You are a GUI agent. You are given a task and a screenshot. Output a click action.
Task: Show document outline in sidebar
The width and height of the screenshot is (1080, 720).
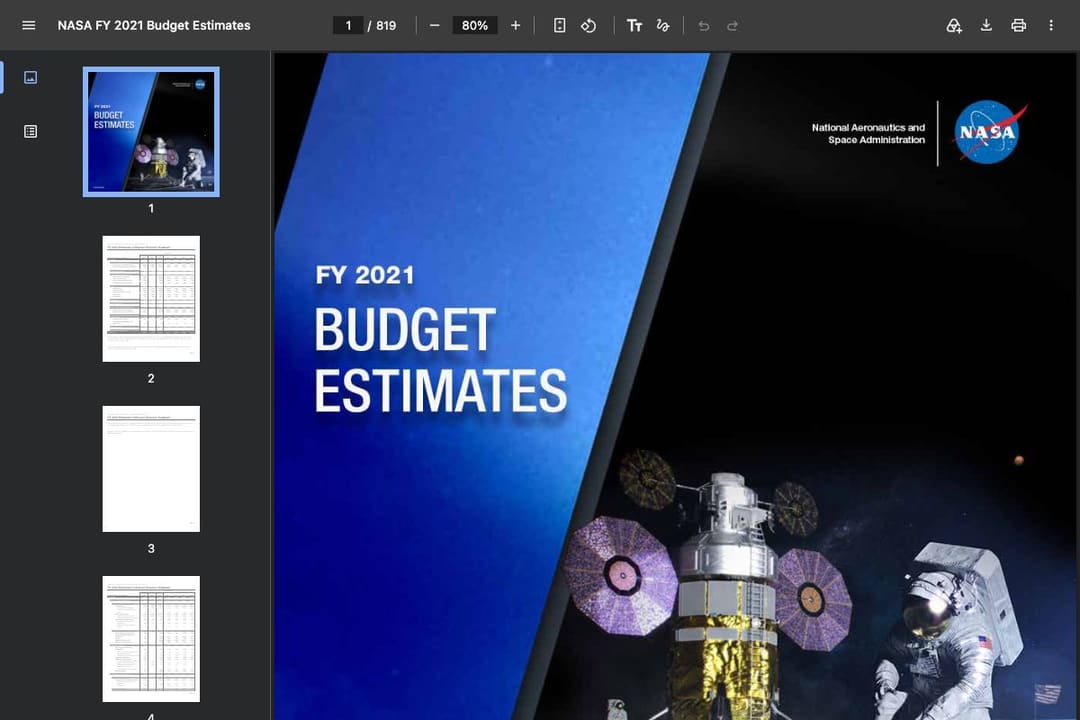point(30,131)
